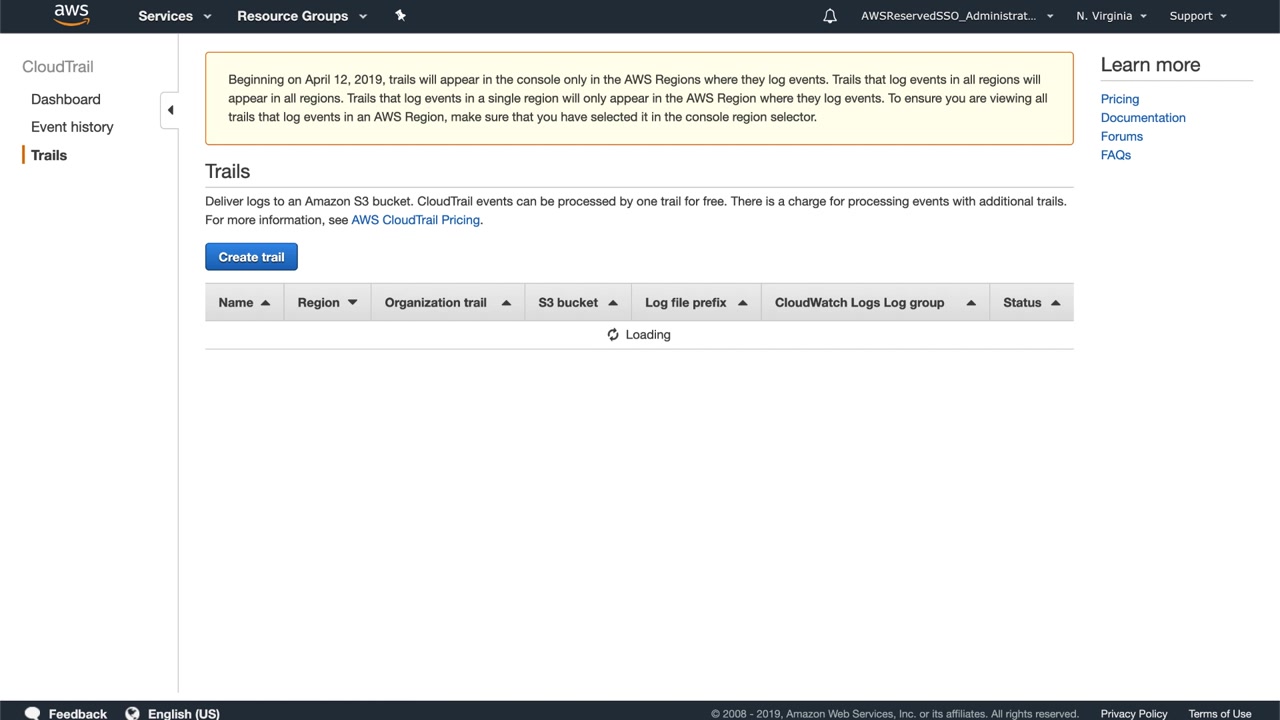Visit the Forums link
1280x720 pixels.
pos(1122,136)
